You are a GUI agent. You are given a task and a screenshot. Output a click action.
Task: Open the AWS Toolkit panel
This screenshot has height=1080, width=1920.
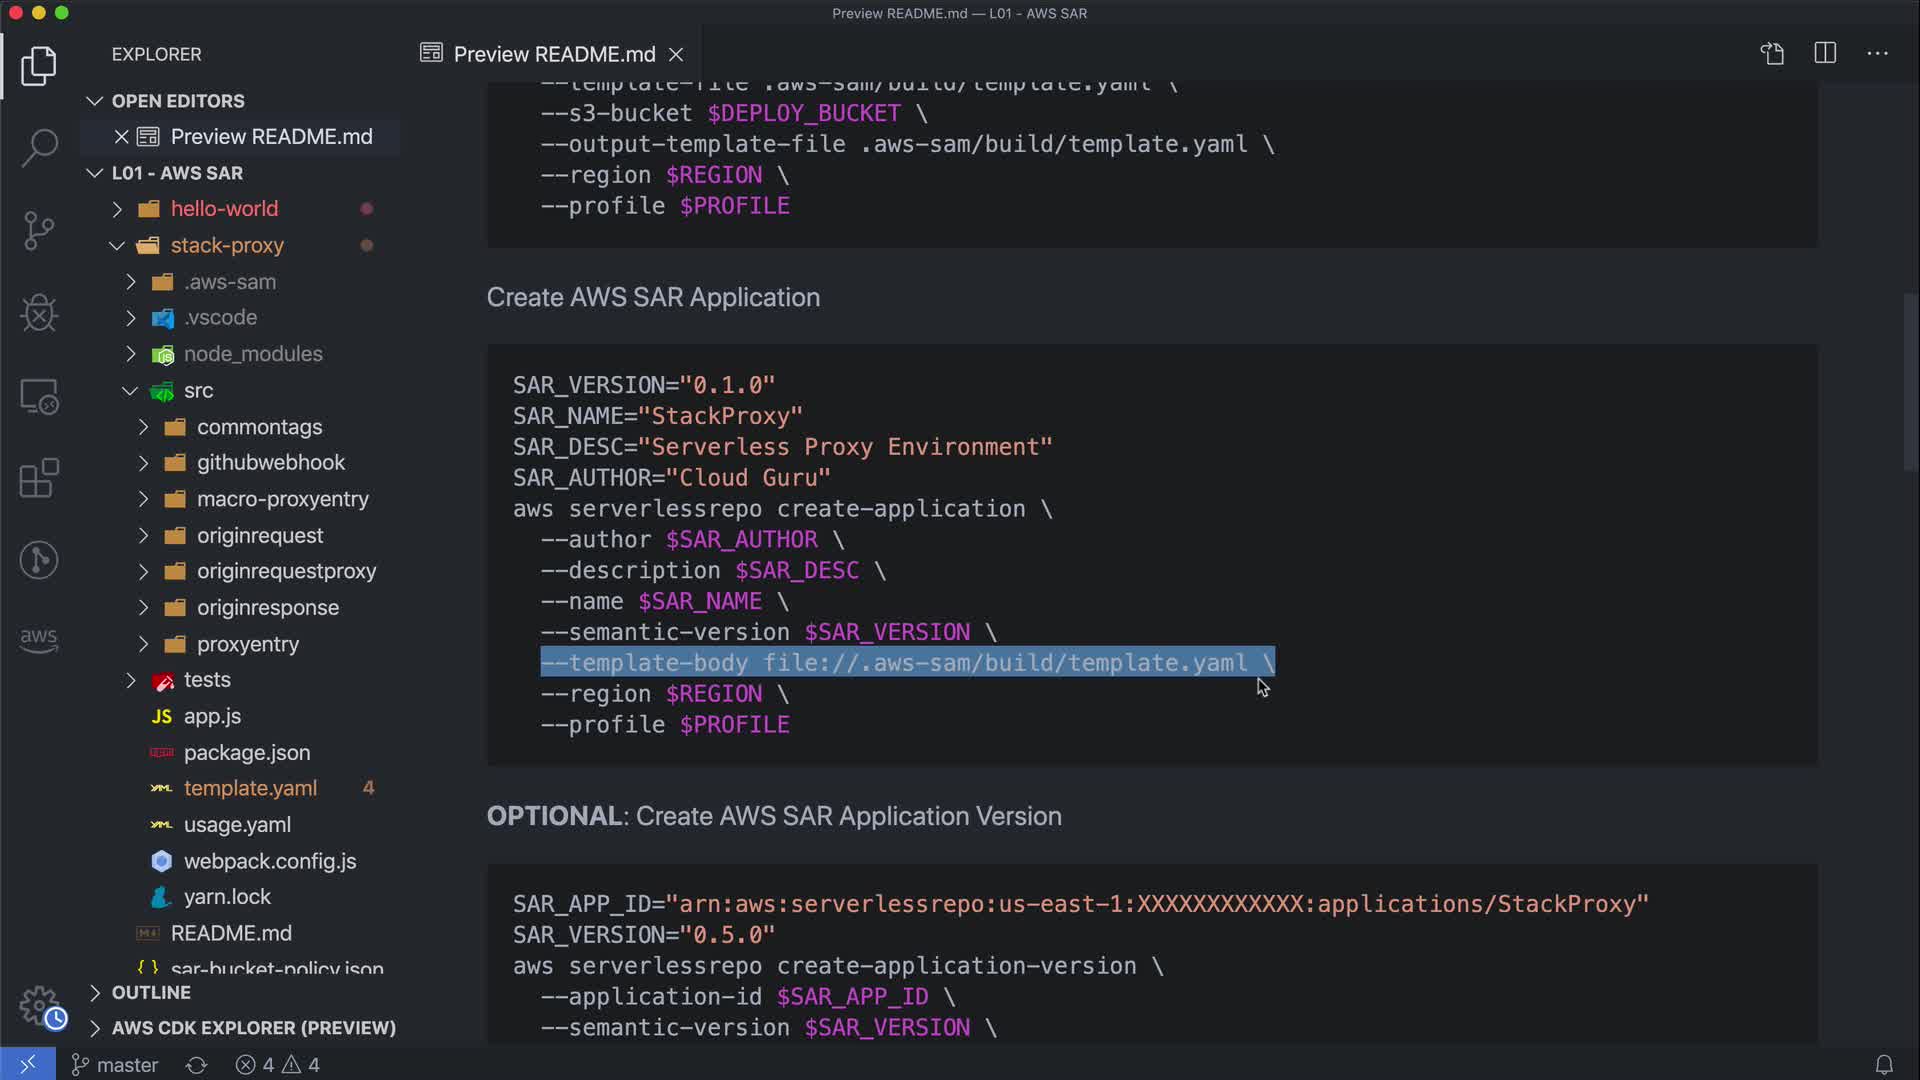[x=39, y=640]
